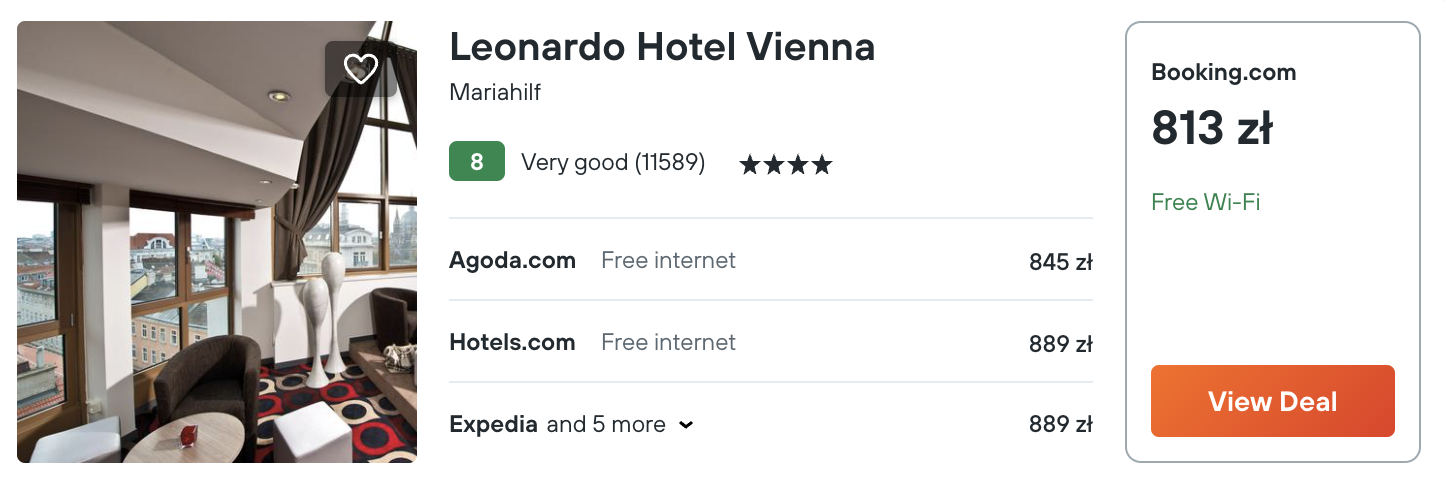Viewport: 1444px width, 482px height.
Task: Click the heart icon to save hotel
Action: (x=361, y=68)
